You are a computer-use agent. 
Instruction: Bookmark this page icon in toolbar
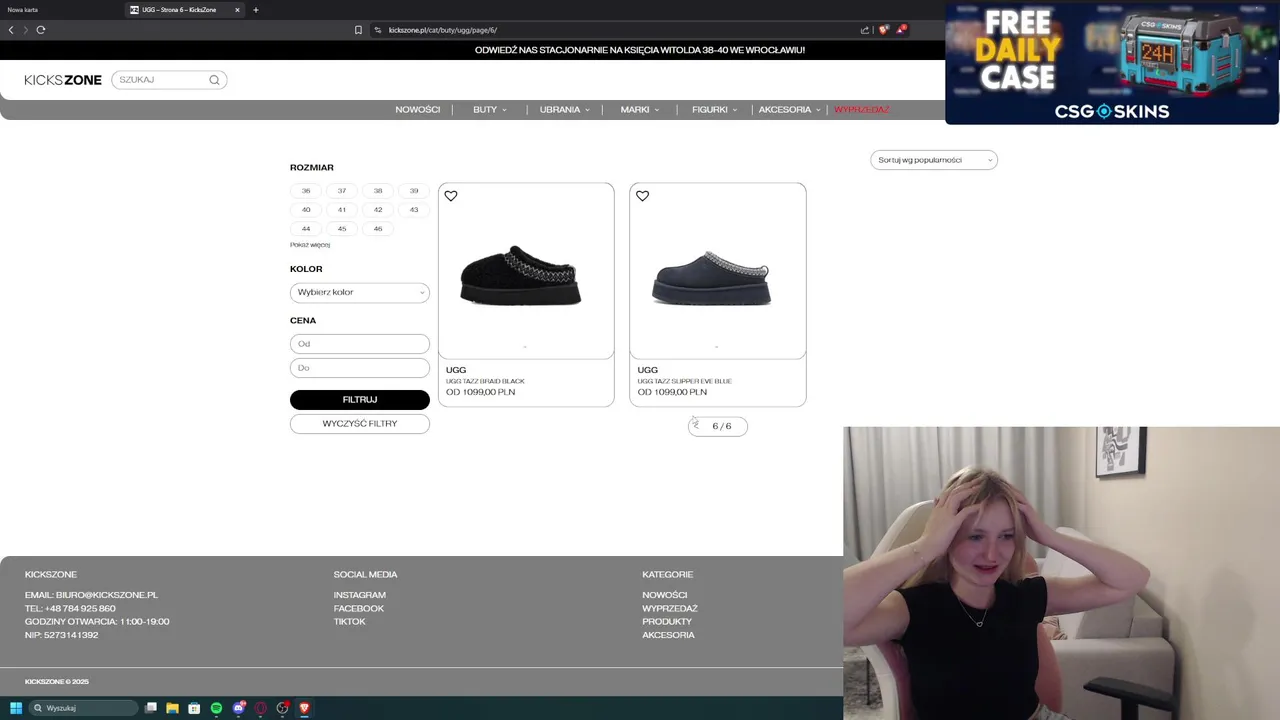(358, 30)
